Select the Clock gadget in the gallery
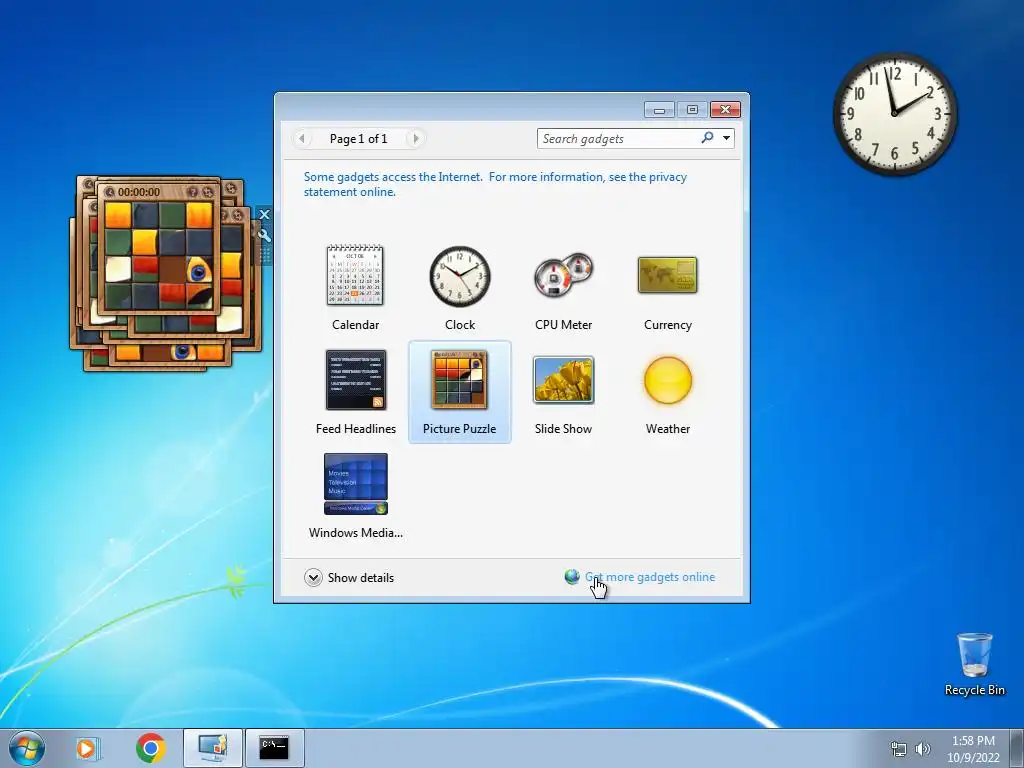Screen dimensions: 1024x768 click(x=460, y=276)
